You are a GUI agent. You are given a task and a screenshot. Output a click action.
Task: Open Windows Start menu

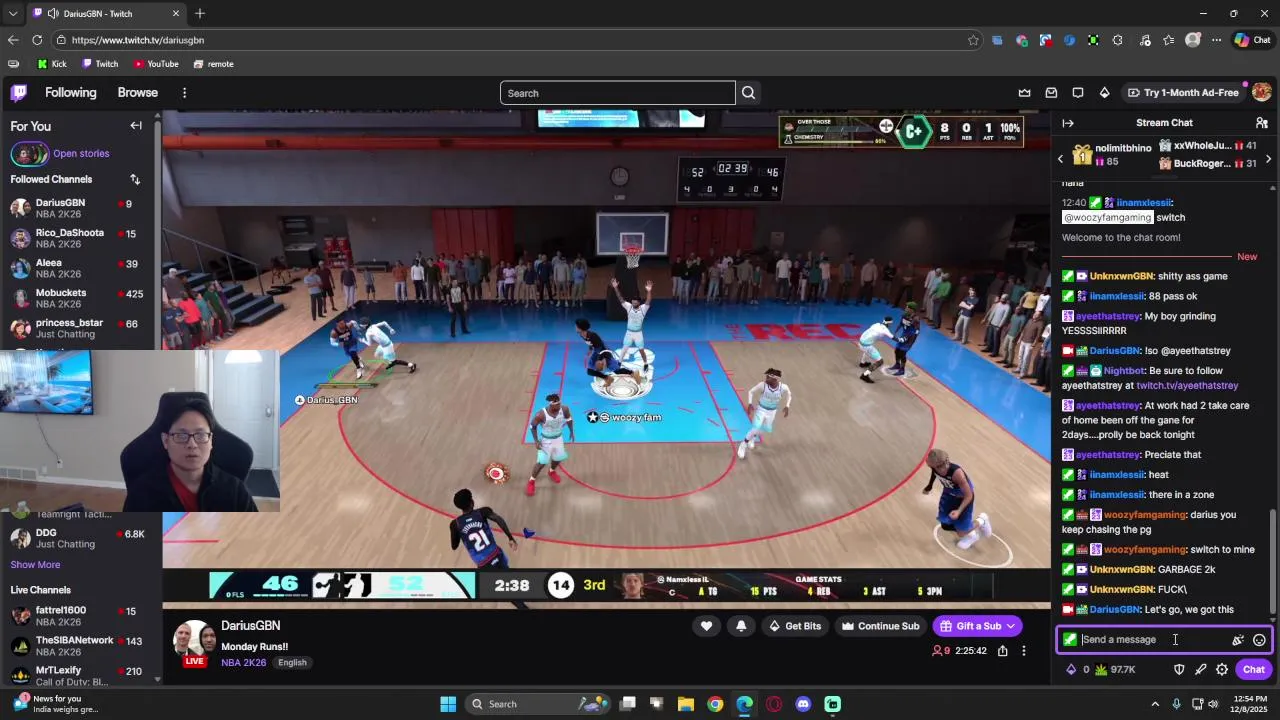[x=448, y=704]
